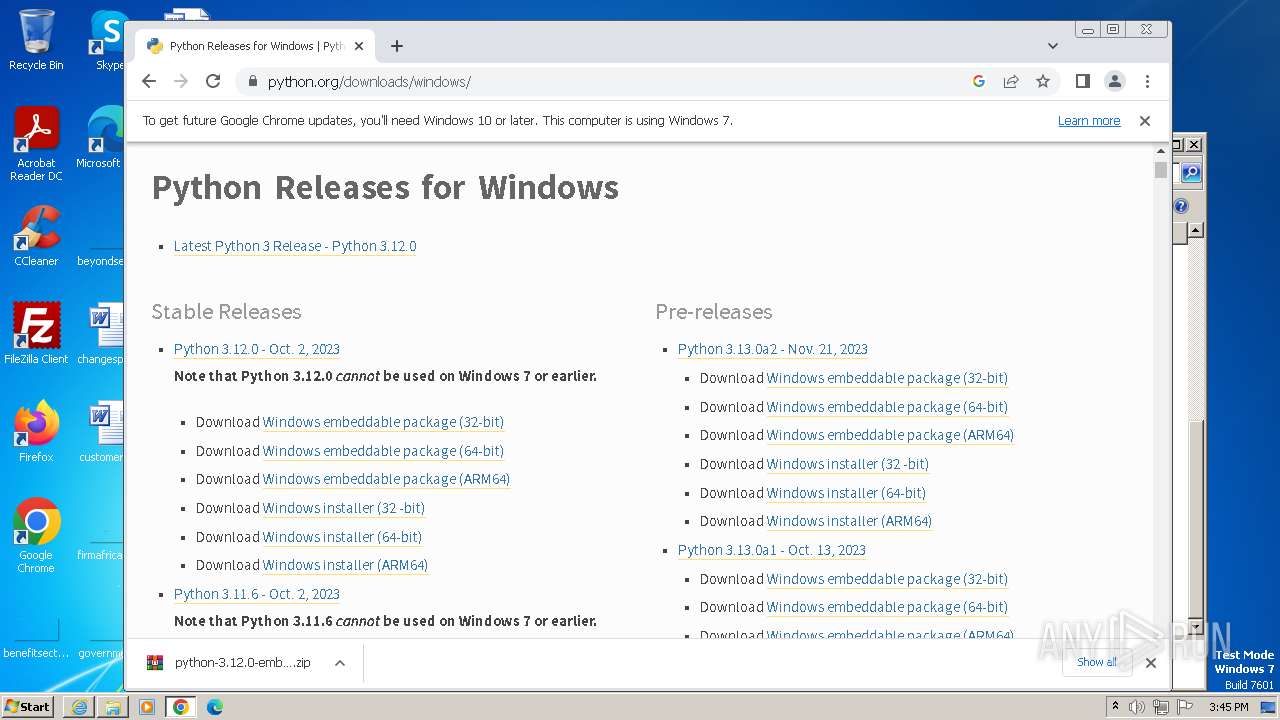Share this page via the share icon
Image resolution: width=1280 pixels, height=720 pixels.
pos(1011,81)
